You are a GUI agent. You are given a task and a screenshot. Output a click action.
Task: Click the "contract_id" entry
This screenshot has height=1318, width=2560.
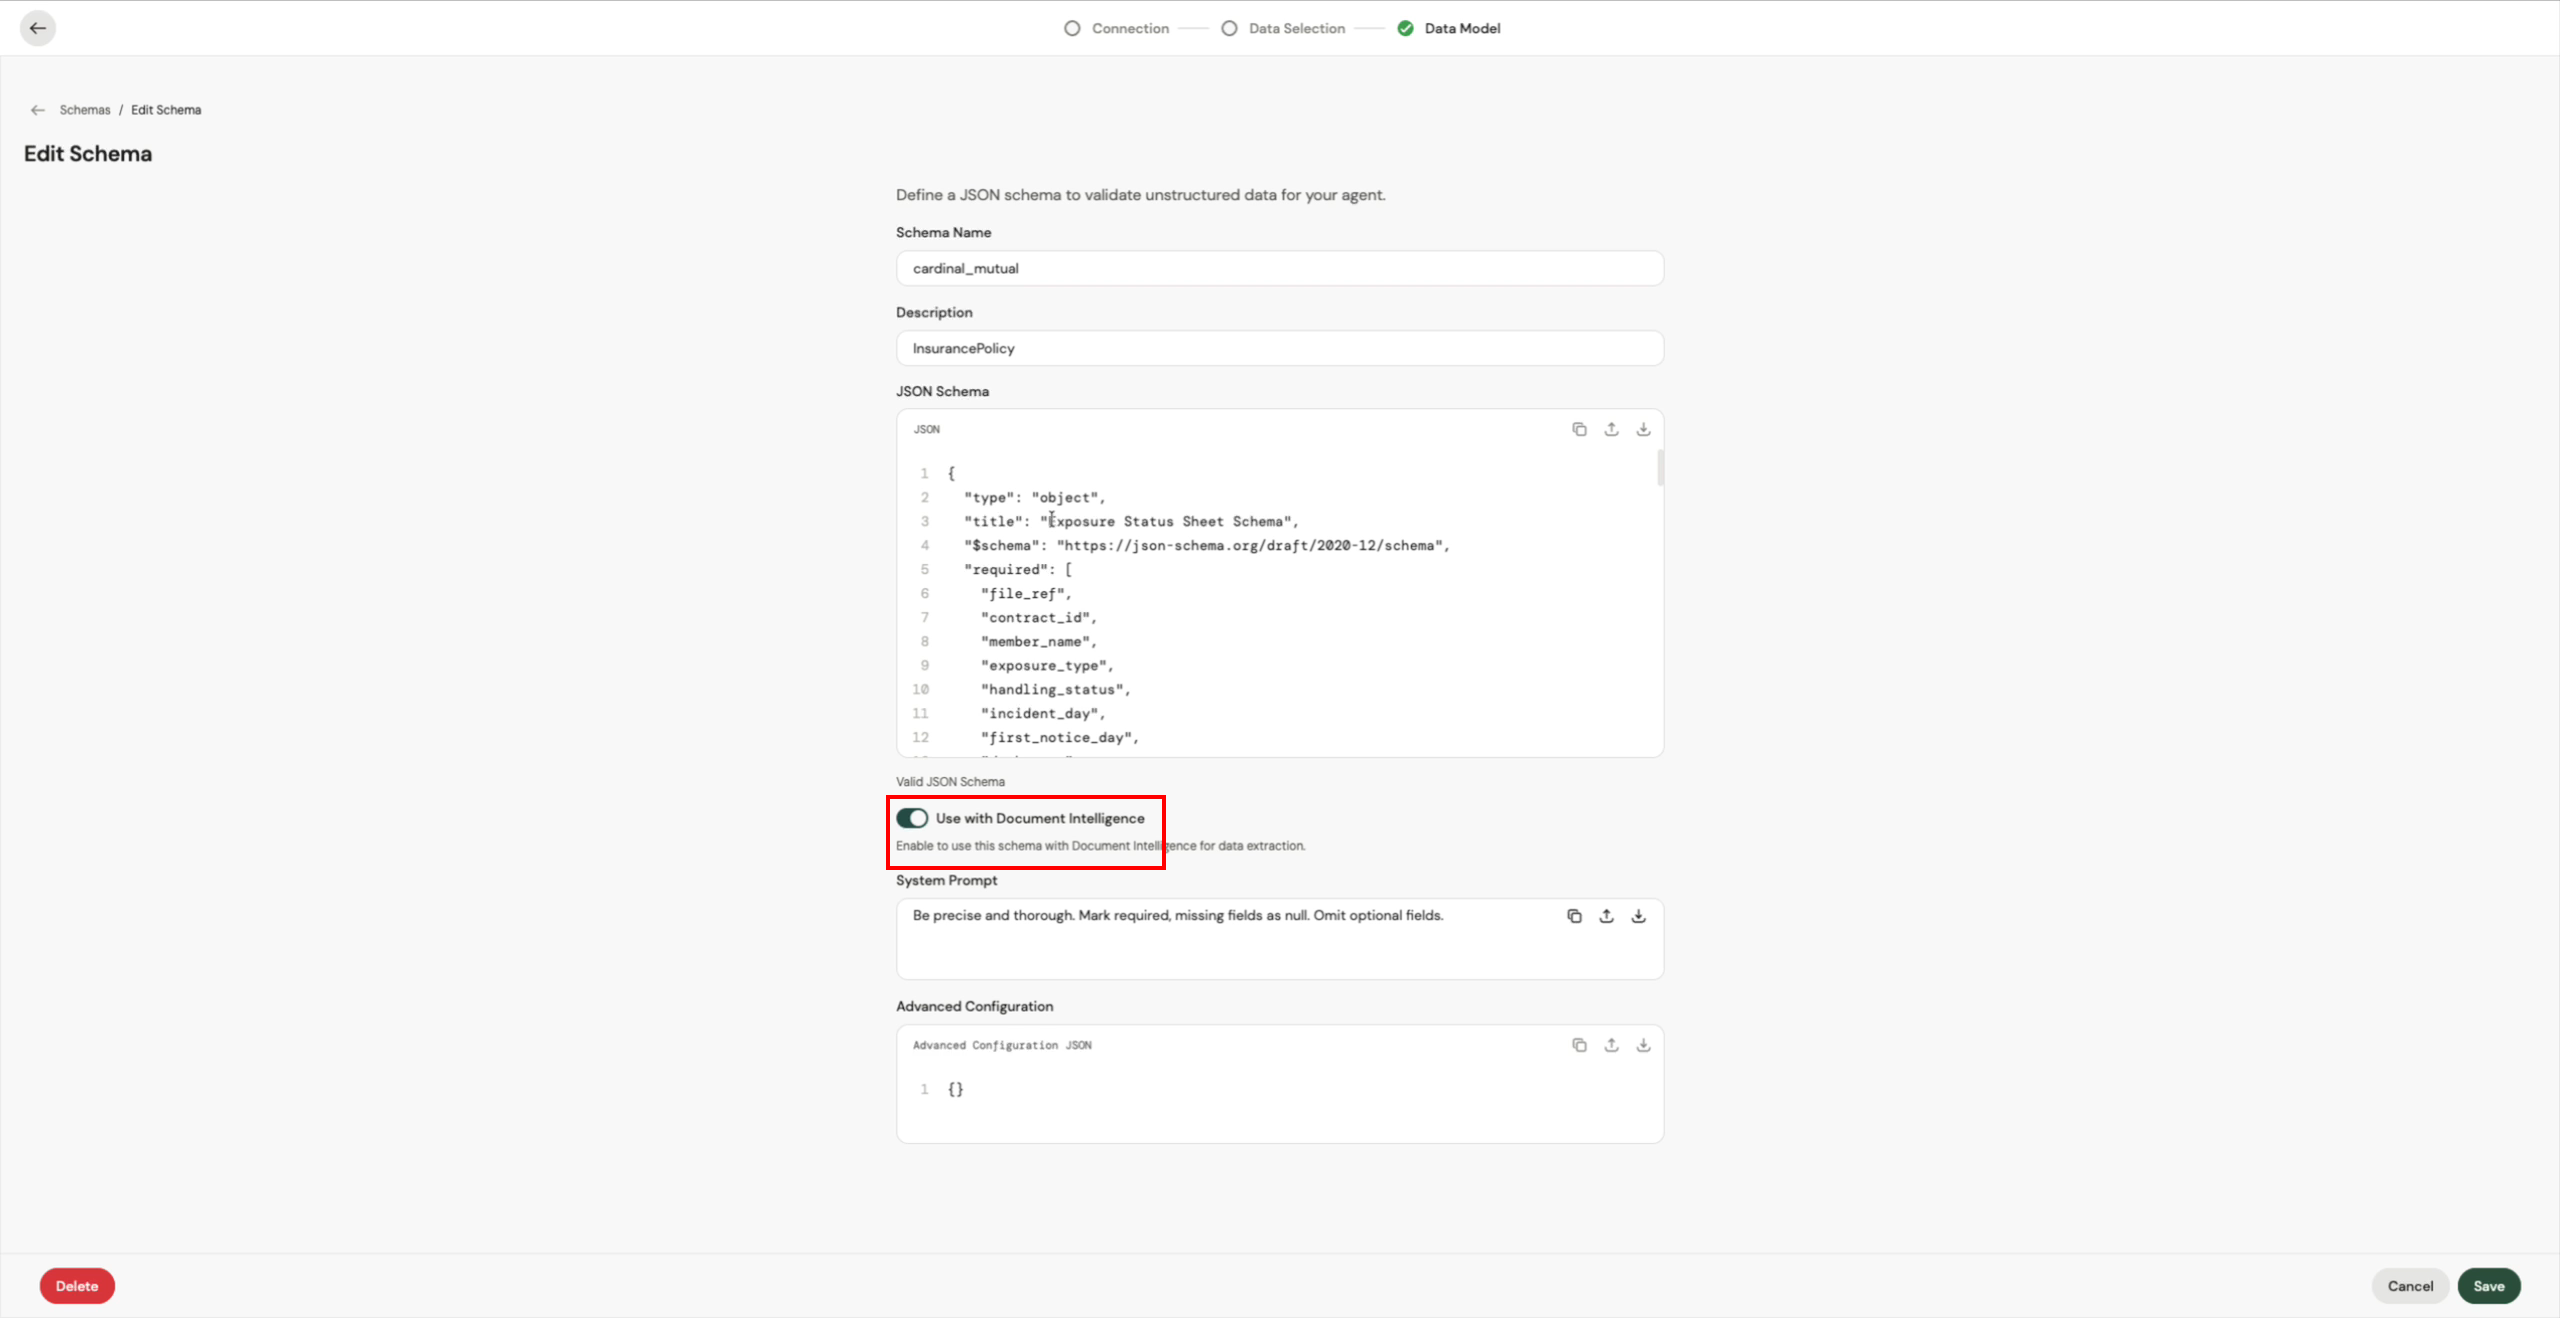[1039, 618]
